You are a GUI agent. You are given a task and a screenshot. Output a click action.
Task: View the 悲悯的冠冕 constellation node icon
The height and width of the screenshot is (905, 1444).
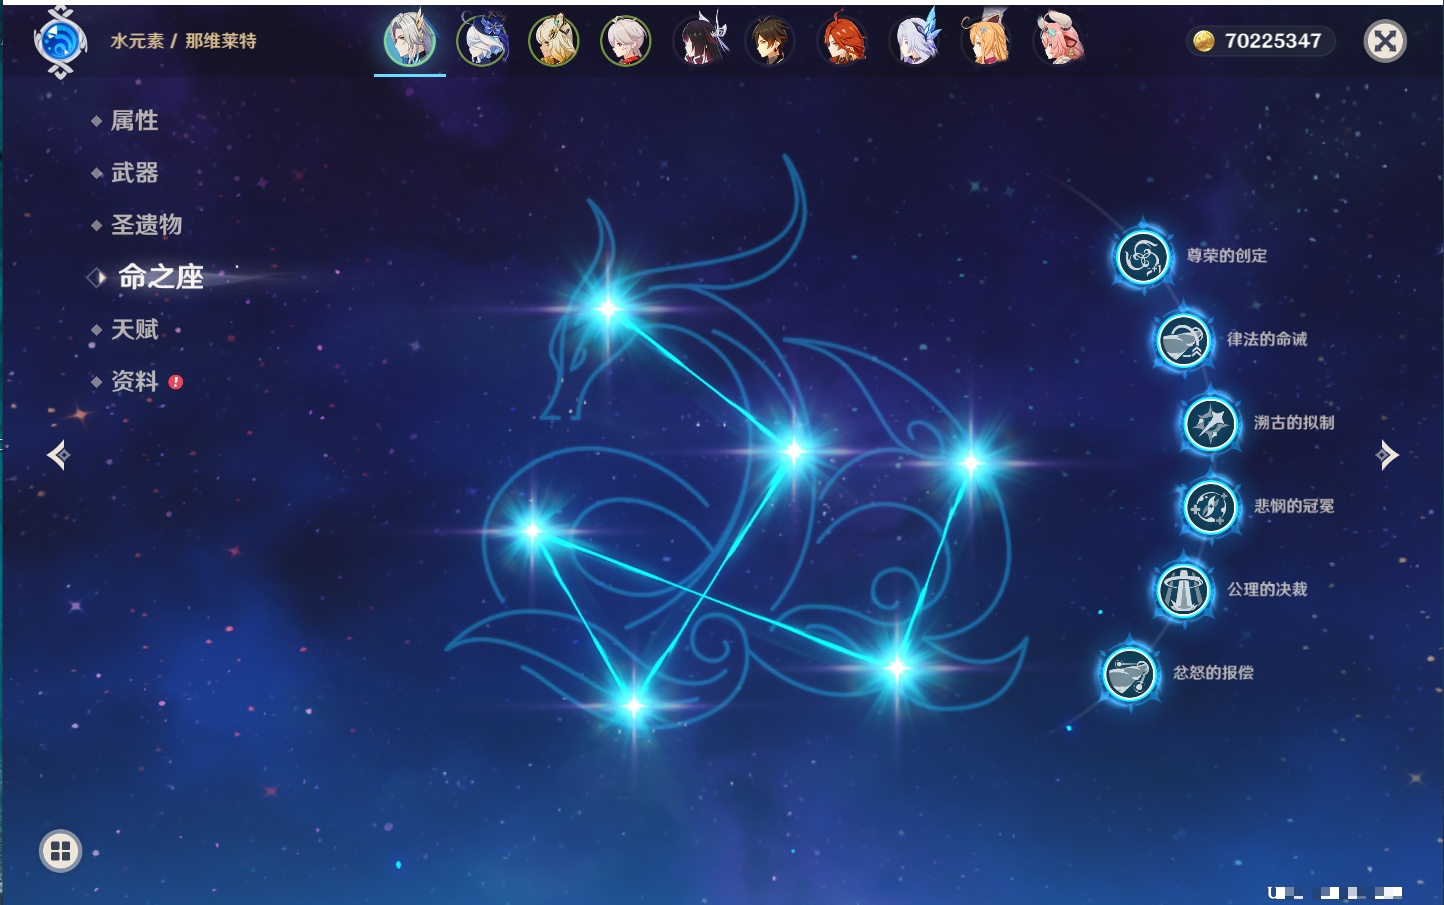[x=1210, y=506]
